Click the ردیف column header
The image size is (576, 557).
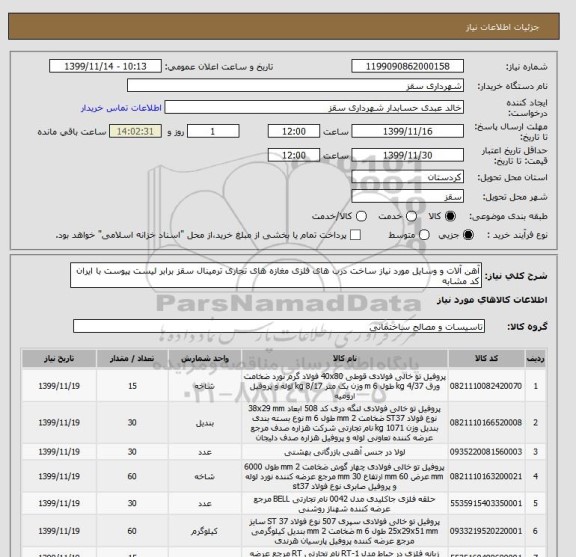coord(536,358)
